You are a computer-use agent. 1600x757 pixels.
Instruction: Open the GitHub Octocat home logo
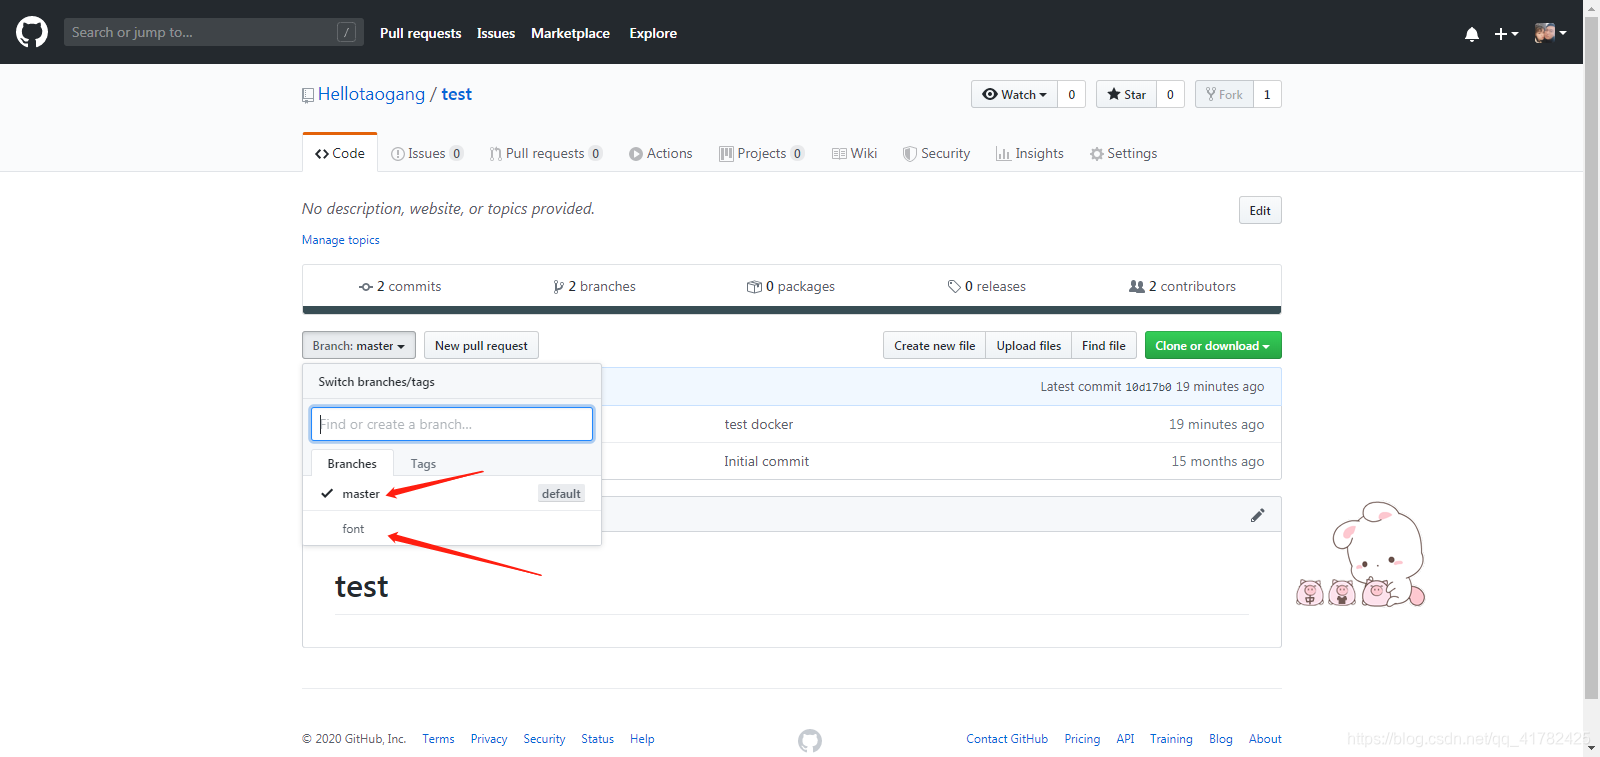(32, 32)
